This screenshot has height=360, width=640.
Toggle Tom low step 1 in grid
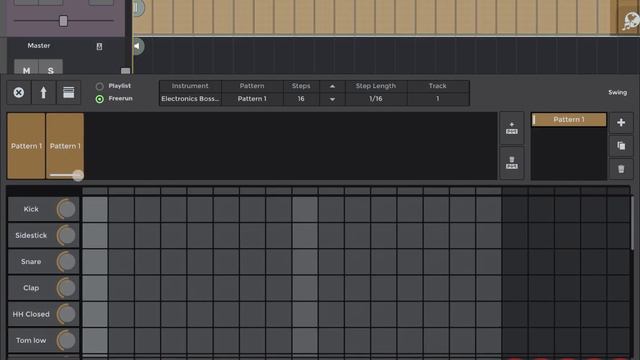pos(95,340)
